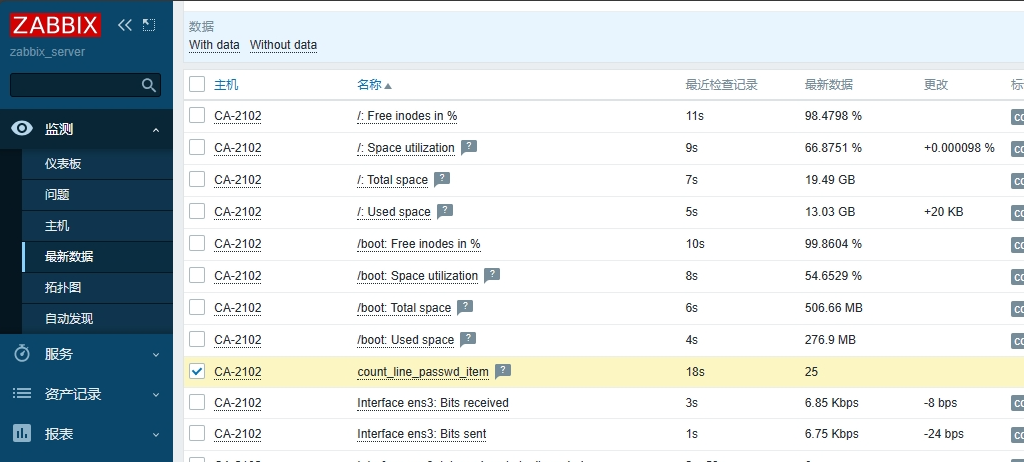Uncheck the count_line_passwd_item row checkbox
The width and height of the screenshot is (1024, 462).
click(x=197, y=371)
